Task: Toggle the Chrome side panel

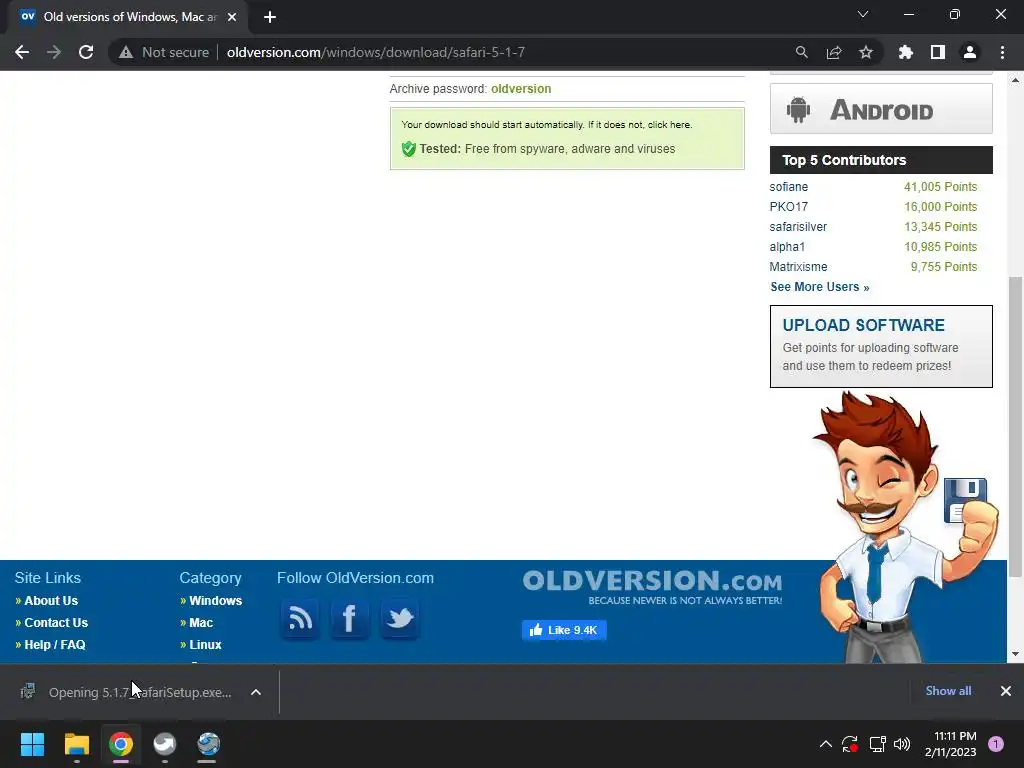Action: [x=938, y=52]
